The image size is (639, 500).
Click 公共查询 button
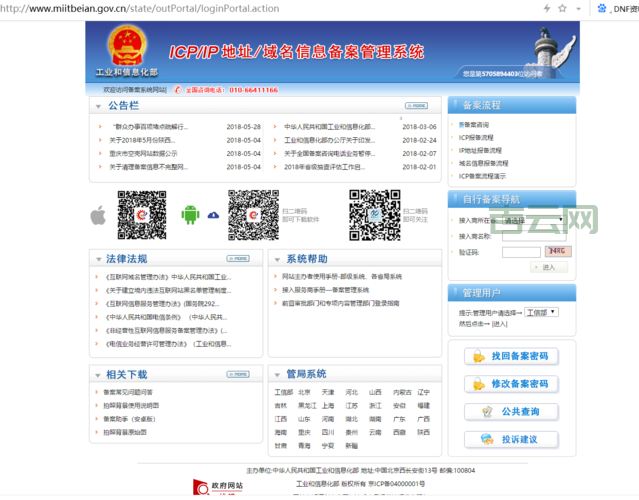tap(511, 412)
